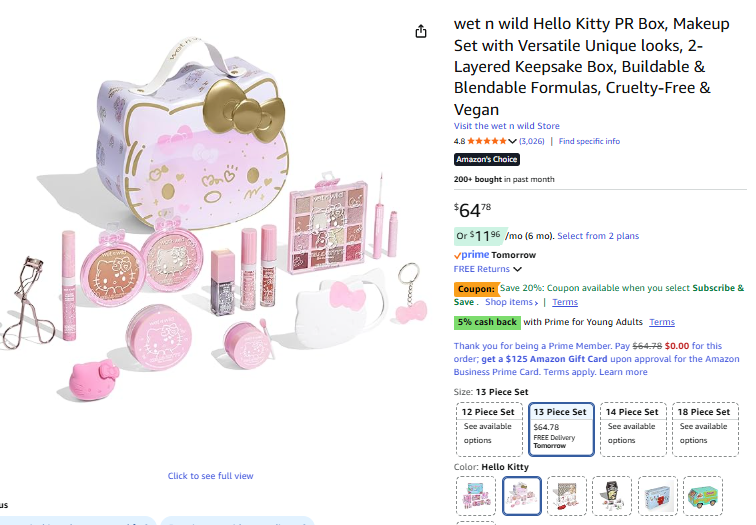Open the Shop items arrow link
Screen dimensions: 756x525
512,302
